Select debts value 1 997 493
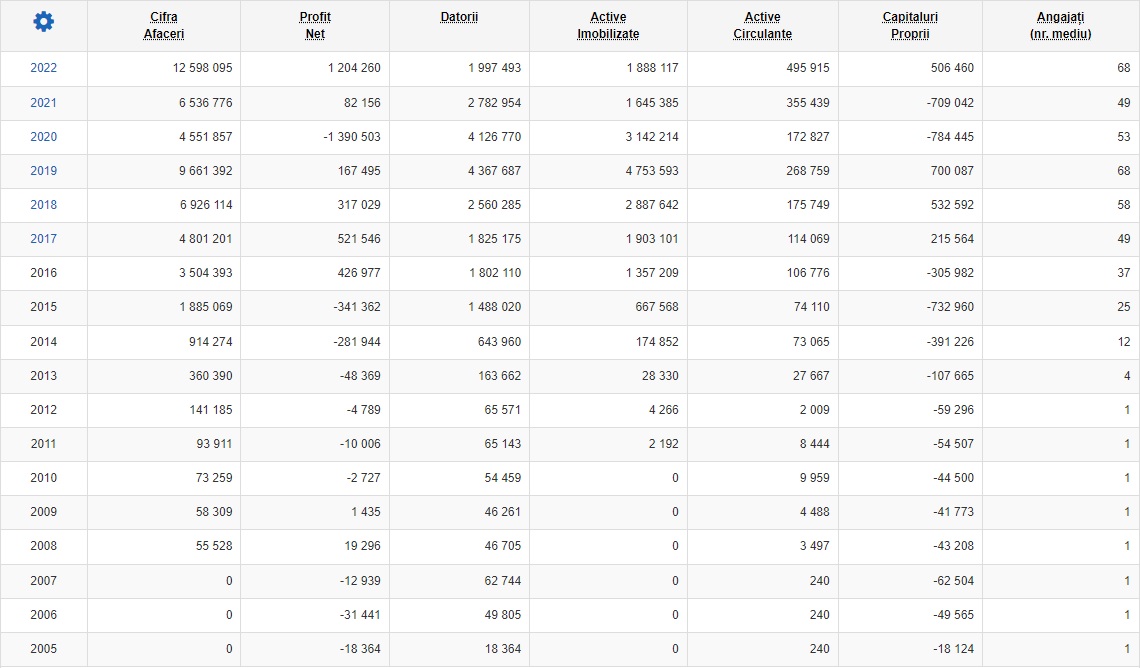The height and width of the screenshot is (668, 1140). [494, 68]
